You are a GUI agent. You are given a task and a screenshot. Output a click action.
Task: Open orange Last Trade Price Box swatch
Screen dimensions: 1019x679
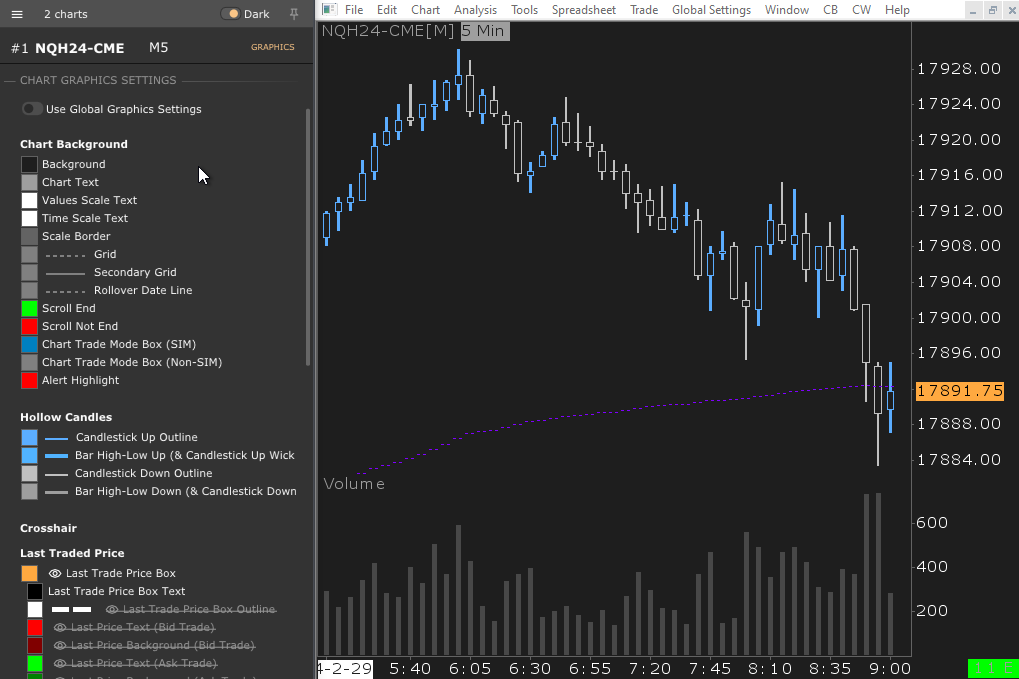(29, 573)
